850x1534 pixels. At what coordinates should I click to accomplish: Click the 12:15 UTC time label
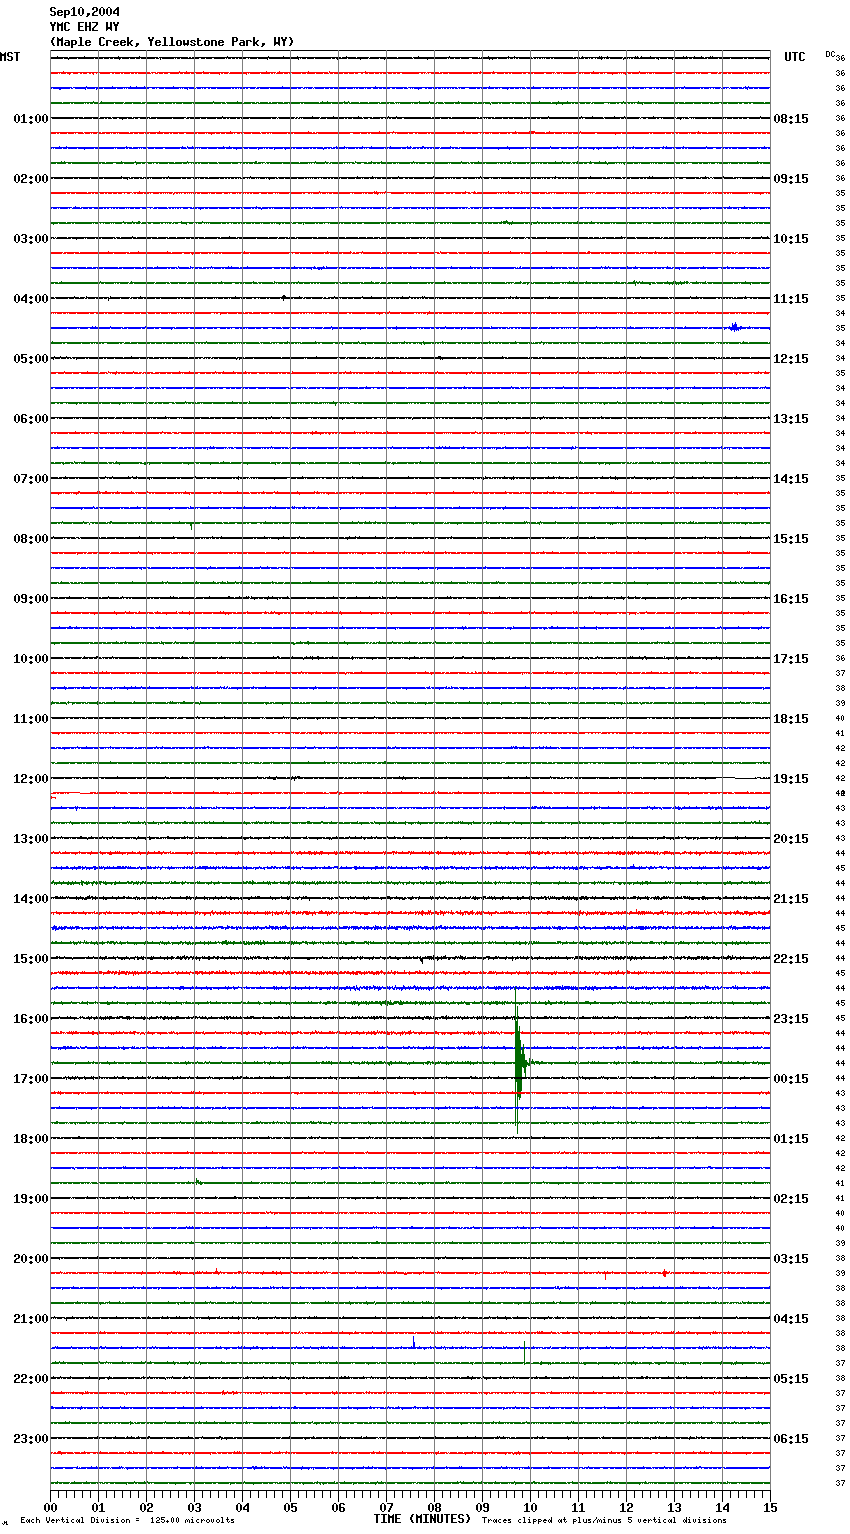[x=791, y=359]
